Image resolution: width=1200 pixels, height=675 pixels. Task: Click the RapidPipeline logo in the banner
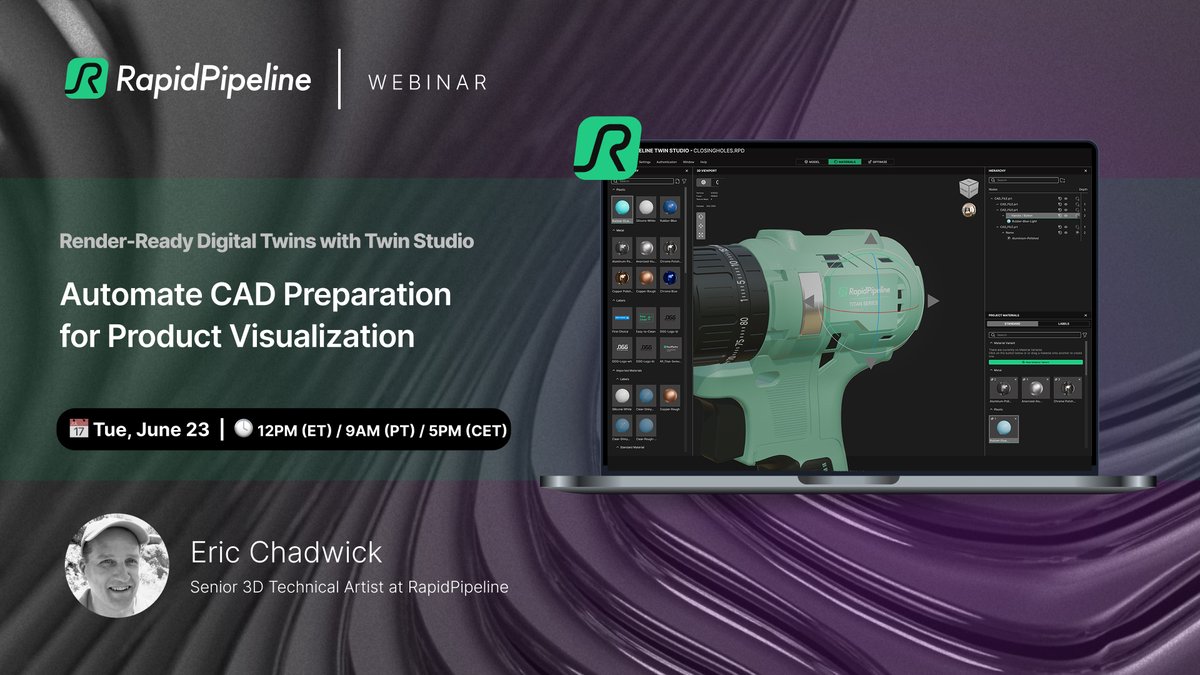coord(188,78)
